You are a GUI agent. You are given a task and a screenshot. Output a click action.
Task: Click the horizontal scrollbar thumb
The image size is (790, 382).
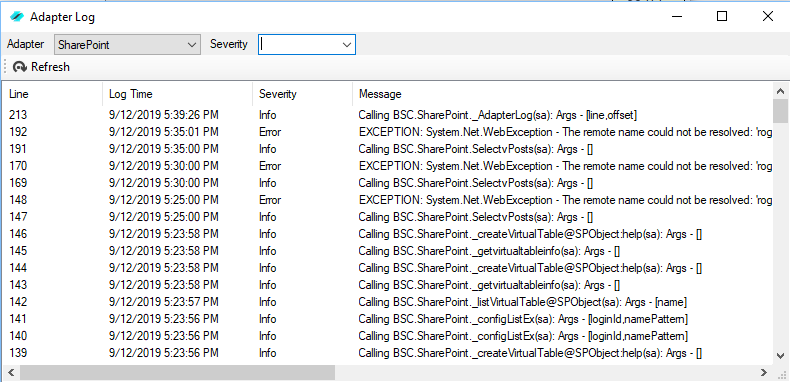177,373
